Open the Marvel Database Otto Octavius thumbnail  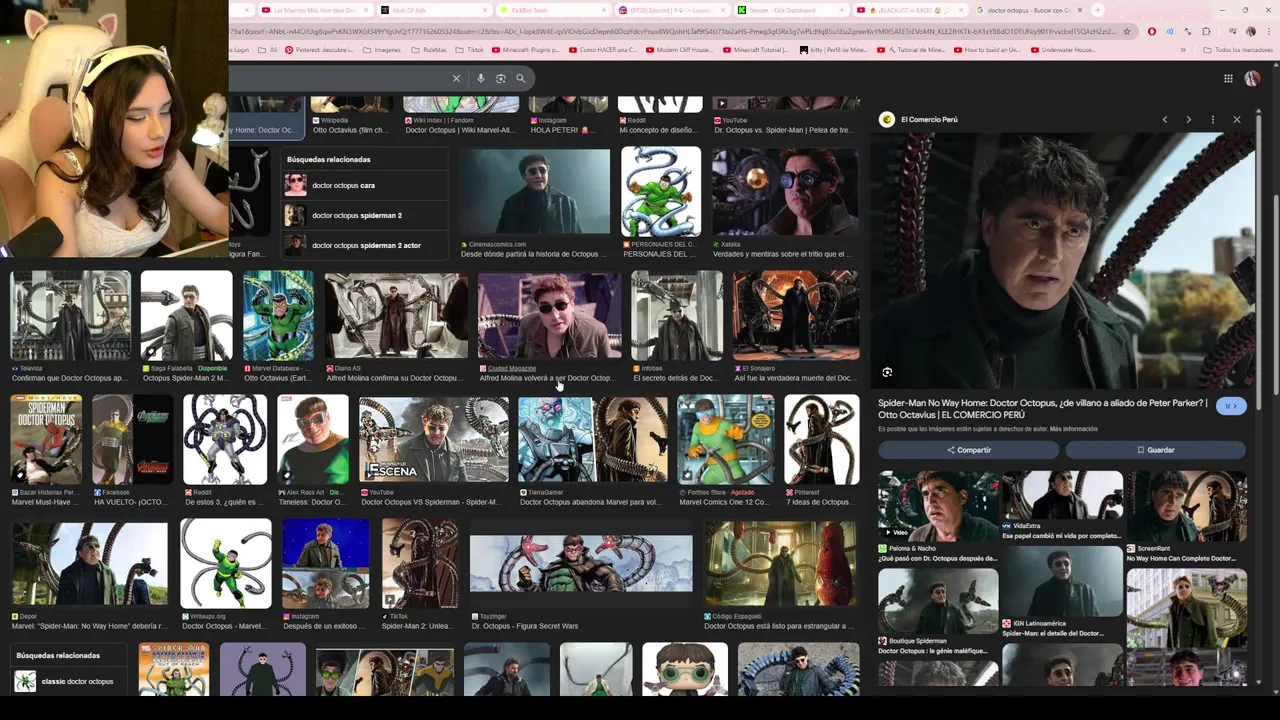pos(278,314)
